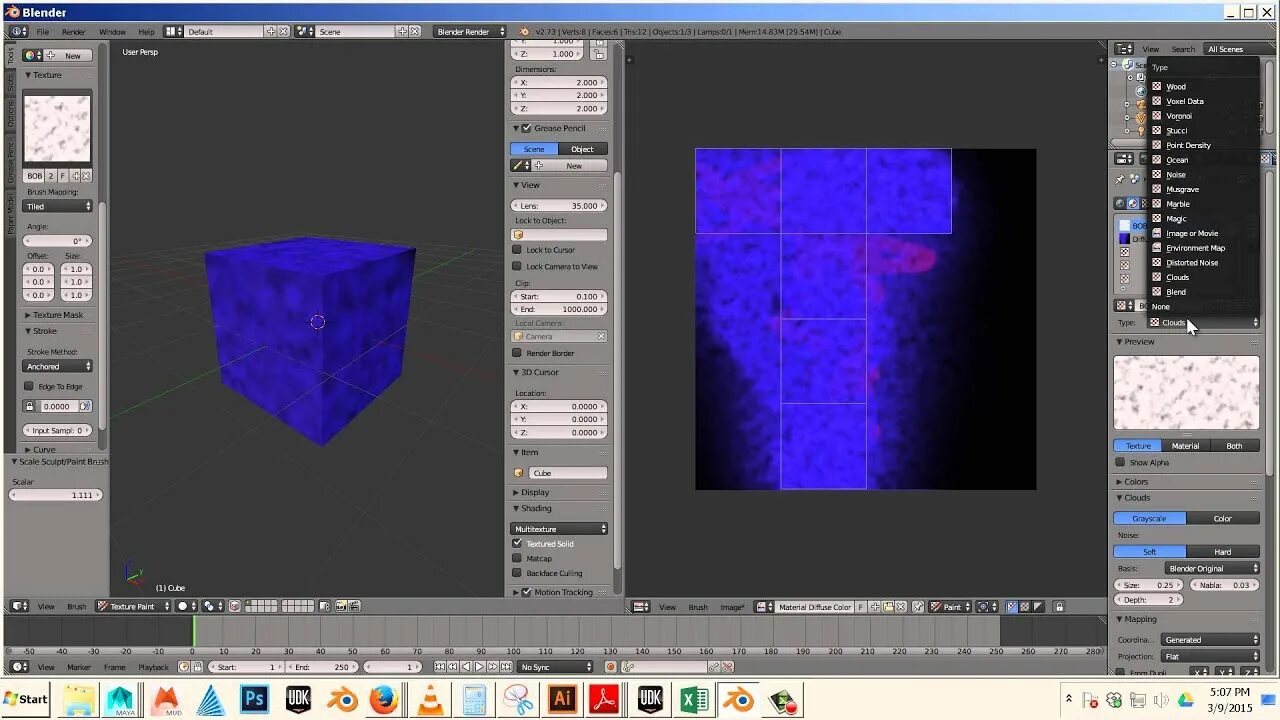This screenshot has height=720, width=1280.
Task: Adjust the brush Angle slider
Action: [58, 241]
